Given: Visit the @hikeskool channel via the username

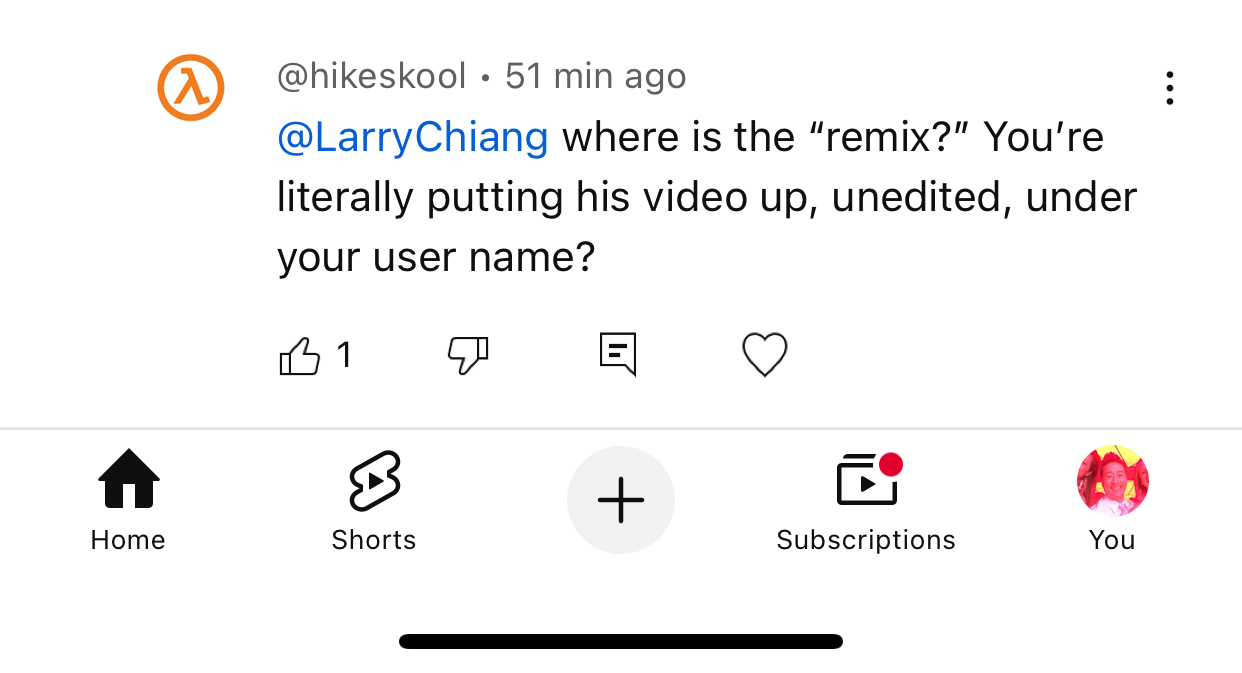Looking at the screenshot, I should tap(371, 76).
